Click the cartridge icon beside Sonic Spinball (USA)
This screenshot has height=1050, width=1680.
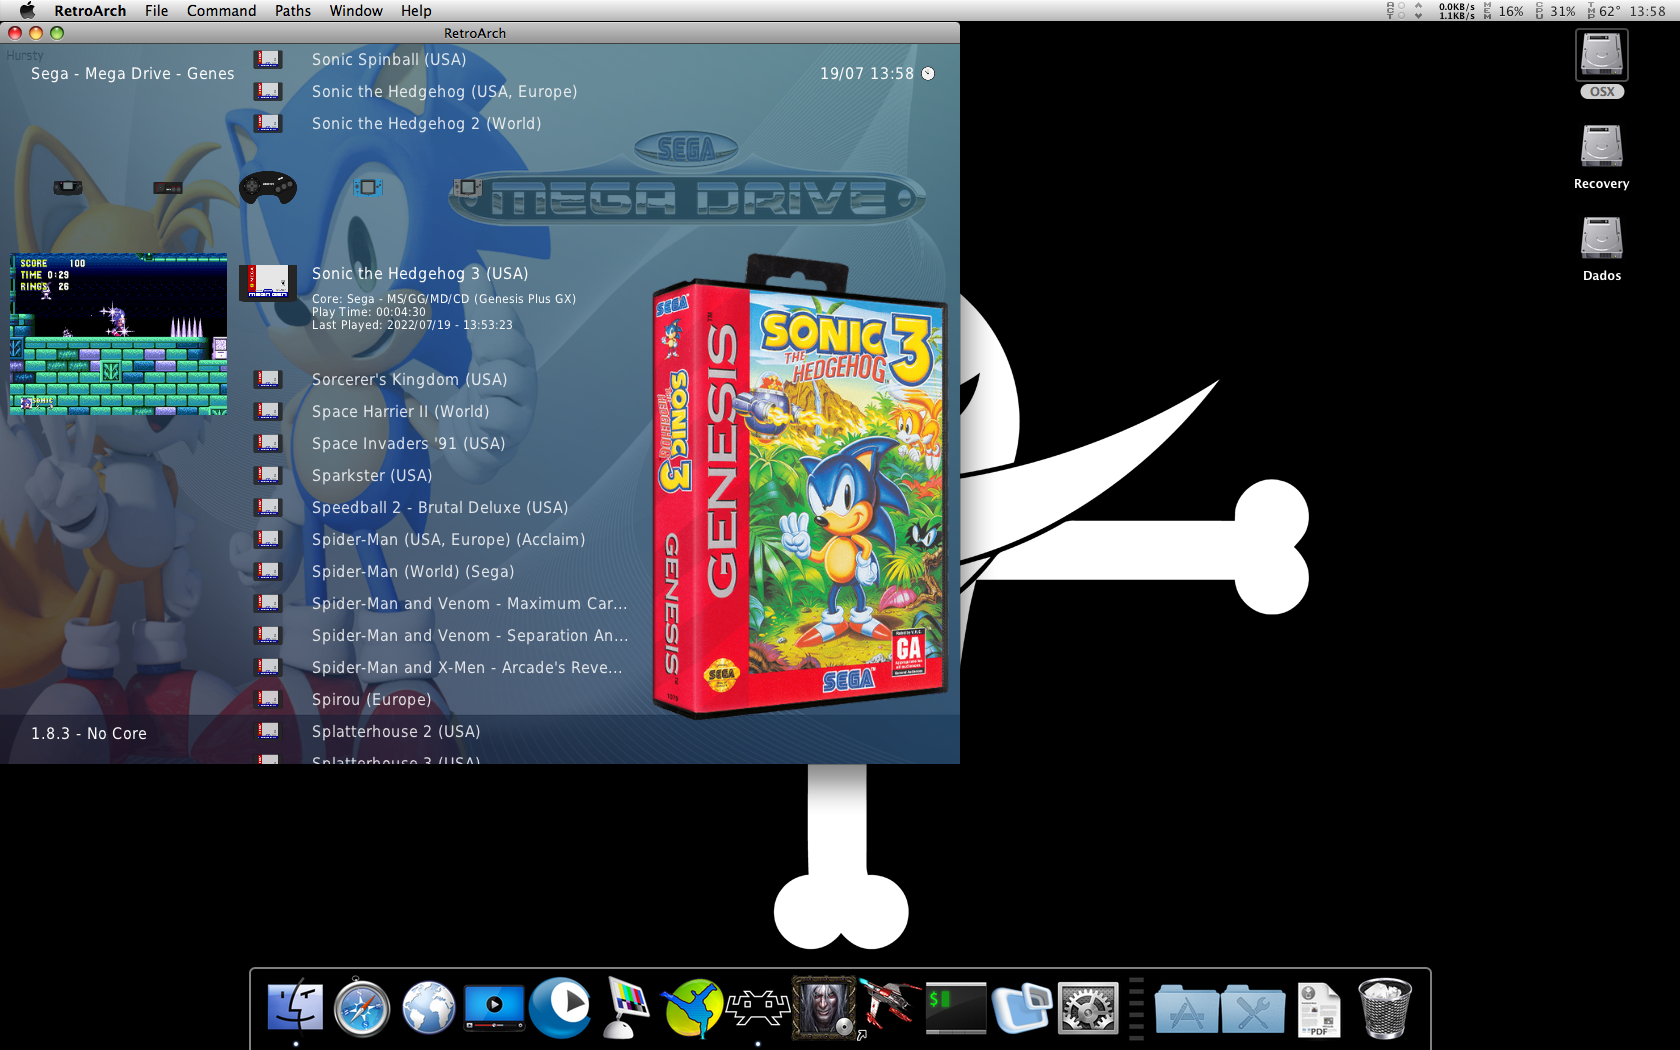click(x=267, y=59)
